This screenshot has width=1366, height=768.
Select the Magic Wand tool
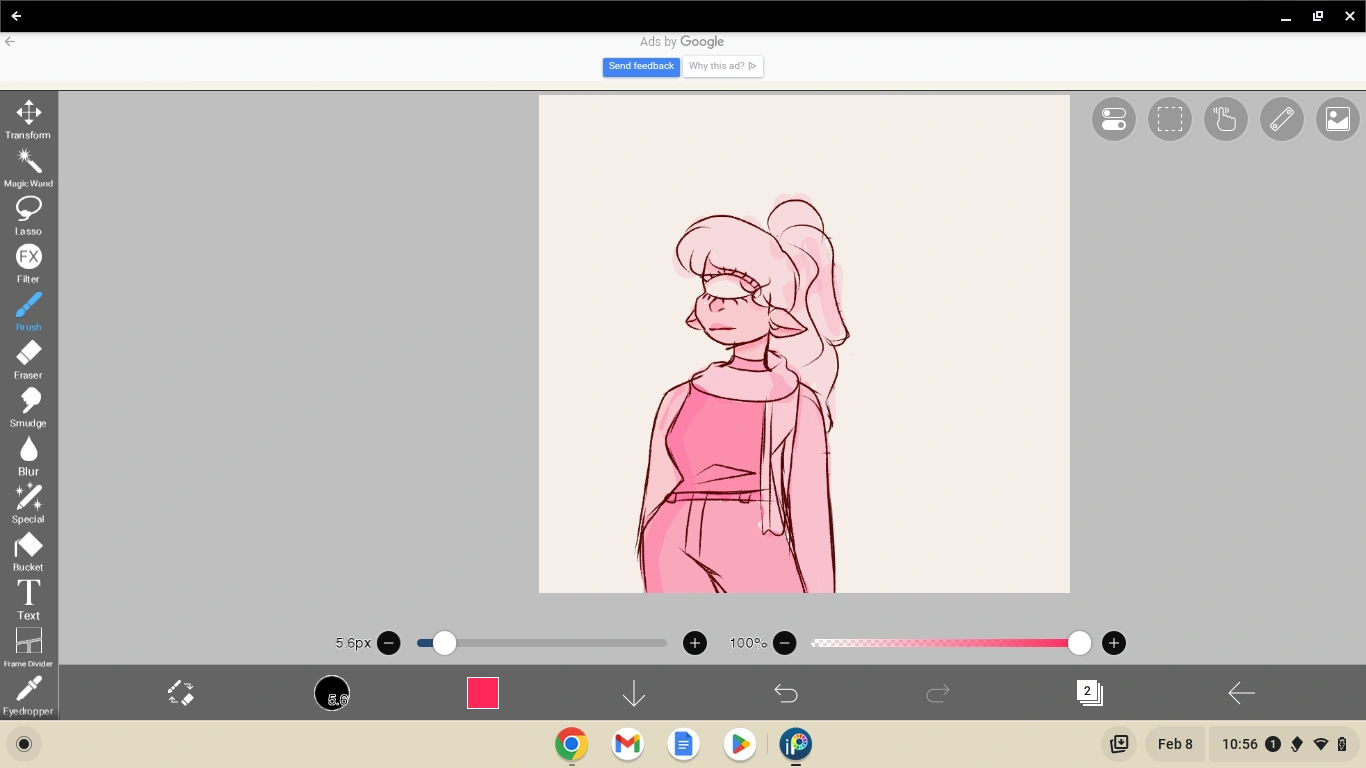[28, 161]
